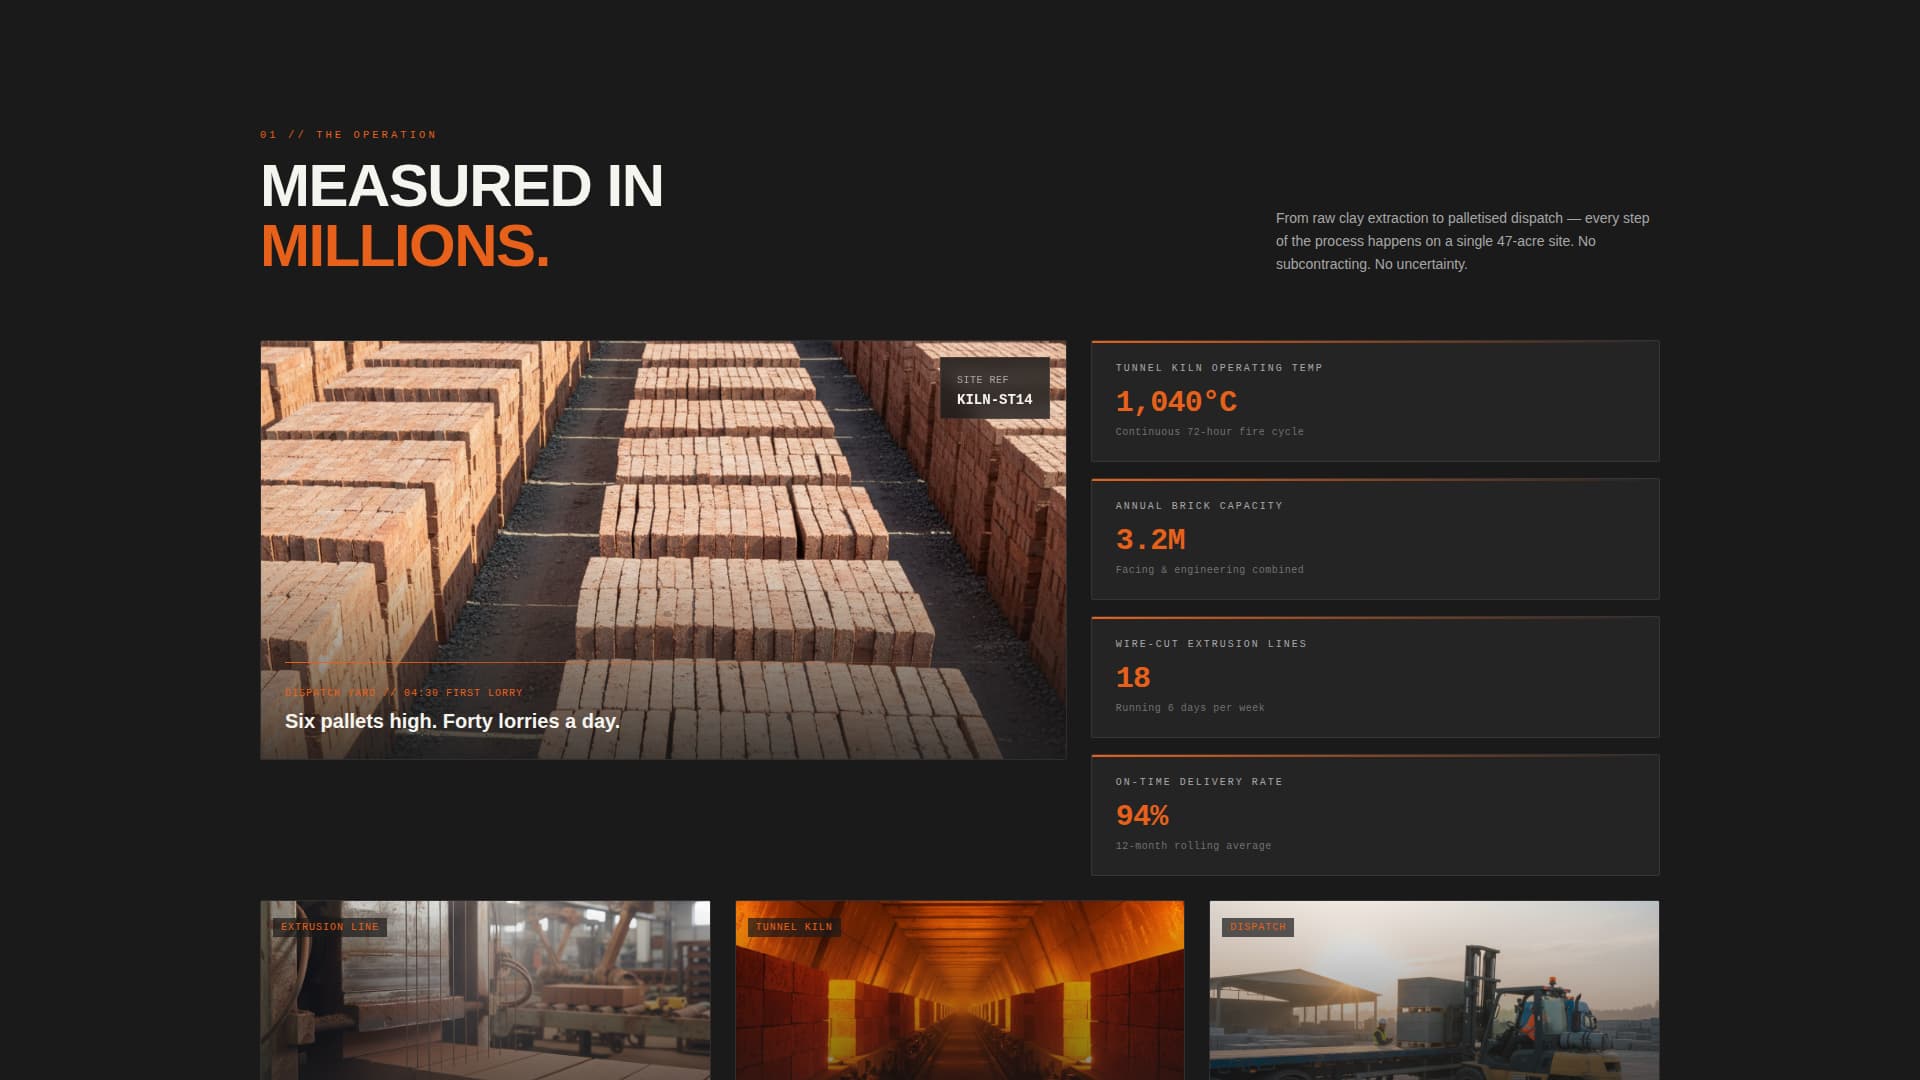
Task: Click the DISPATCH label tag
Action: tap(1258, 927)
